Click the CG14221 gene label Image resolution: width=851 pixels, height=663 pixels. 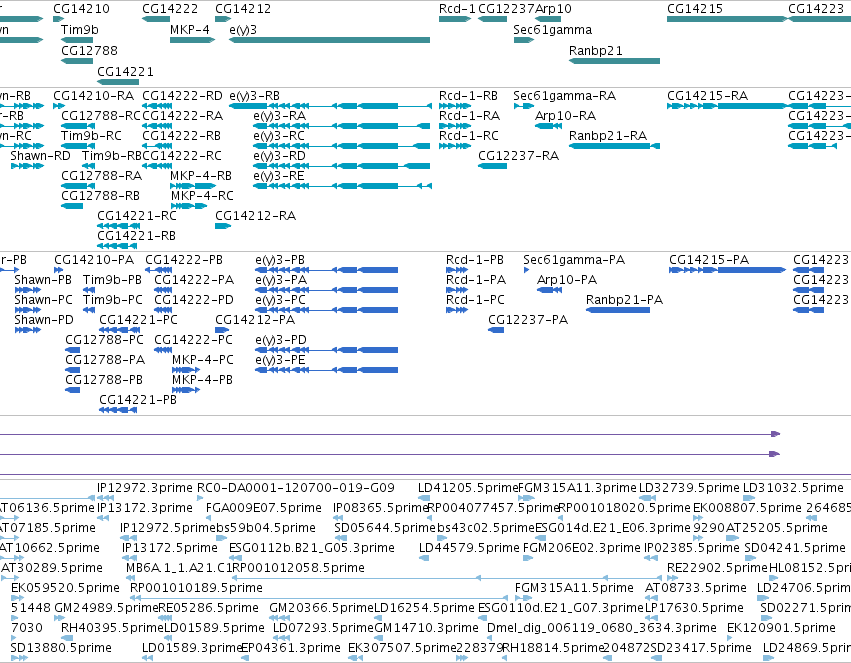[125, 72]
